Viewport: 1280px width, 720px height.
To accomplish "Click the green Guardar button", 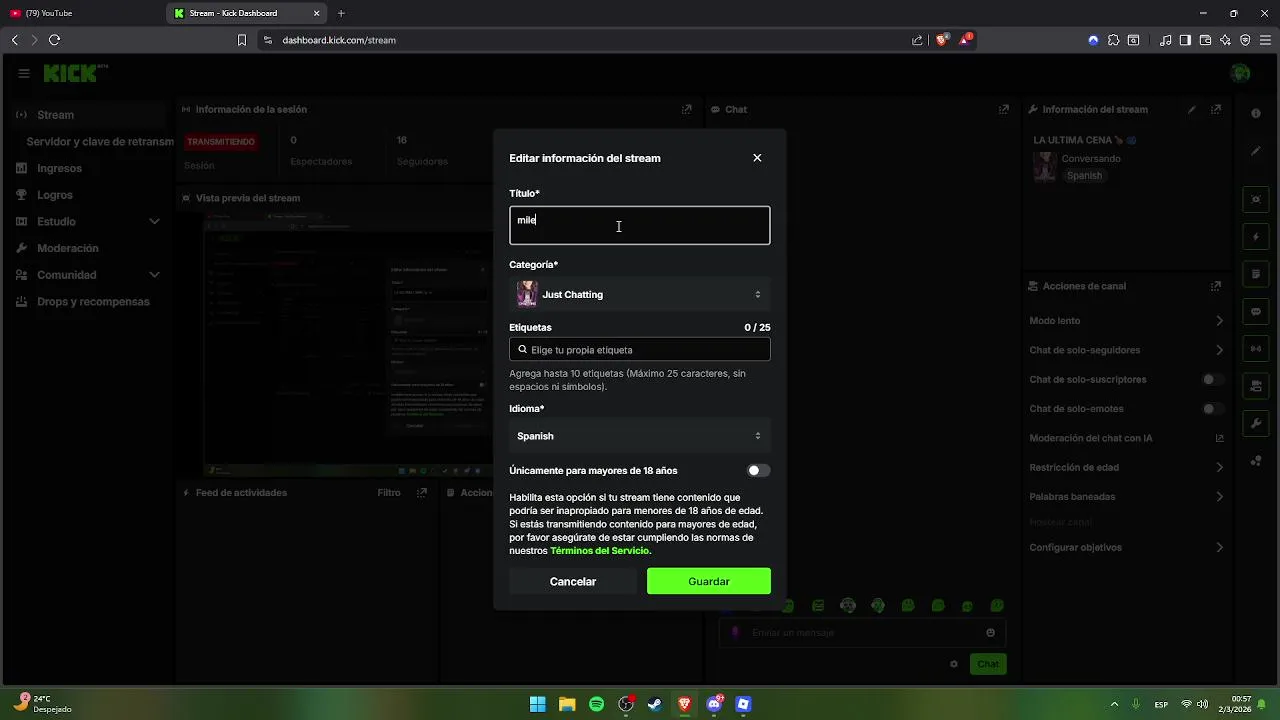I will click(x=709, y=581).
